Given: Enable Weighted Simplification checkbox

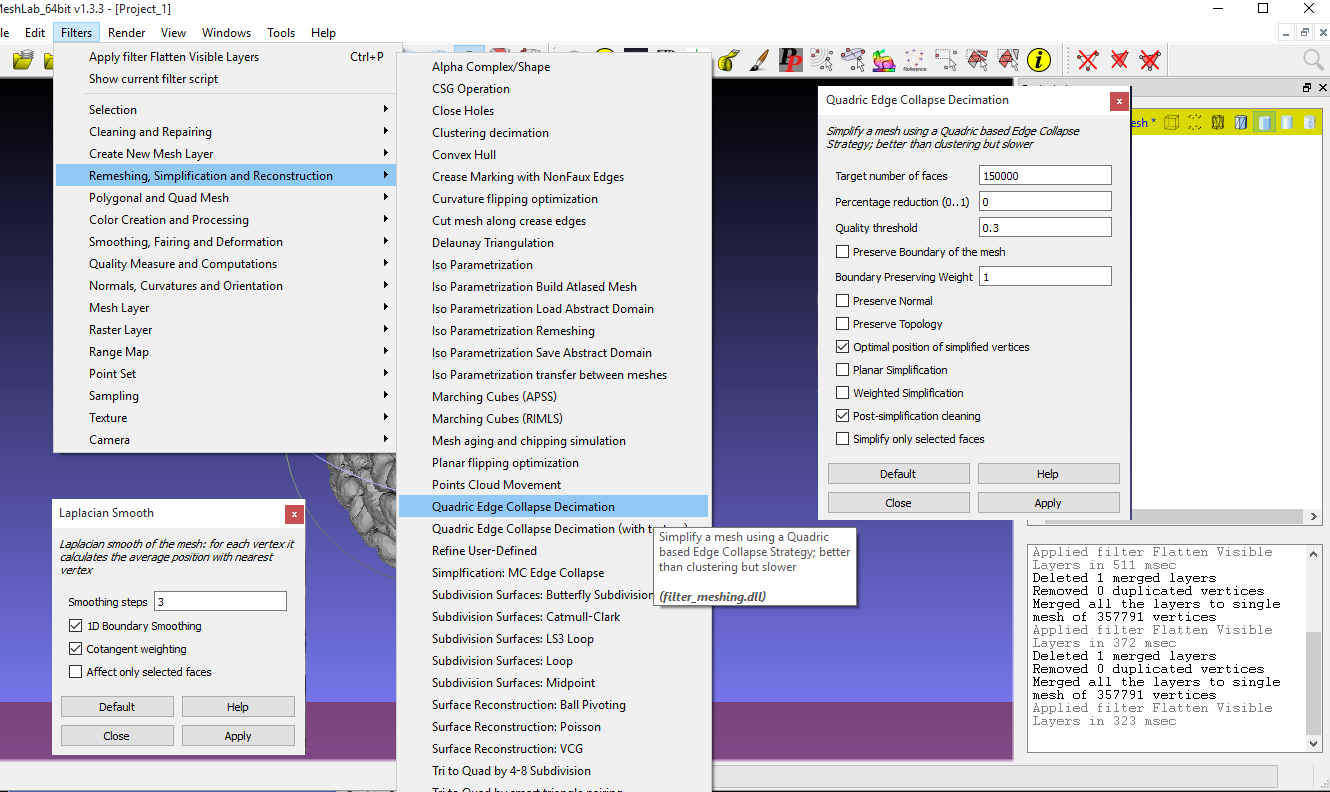Looking at the screenshot, I should point(843,393).
